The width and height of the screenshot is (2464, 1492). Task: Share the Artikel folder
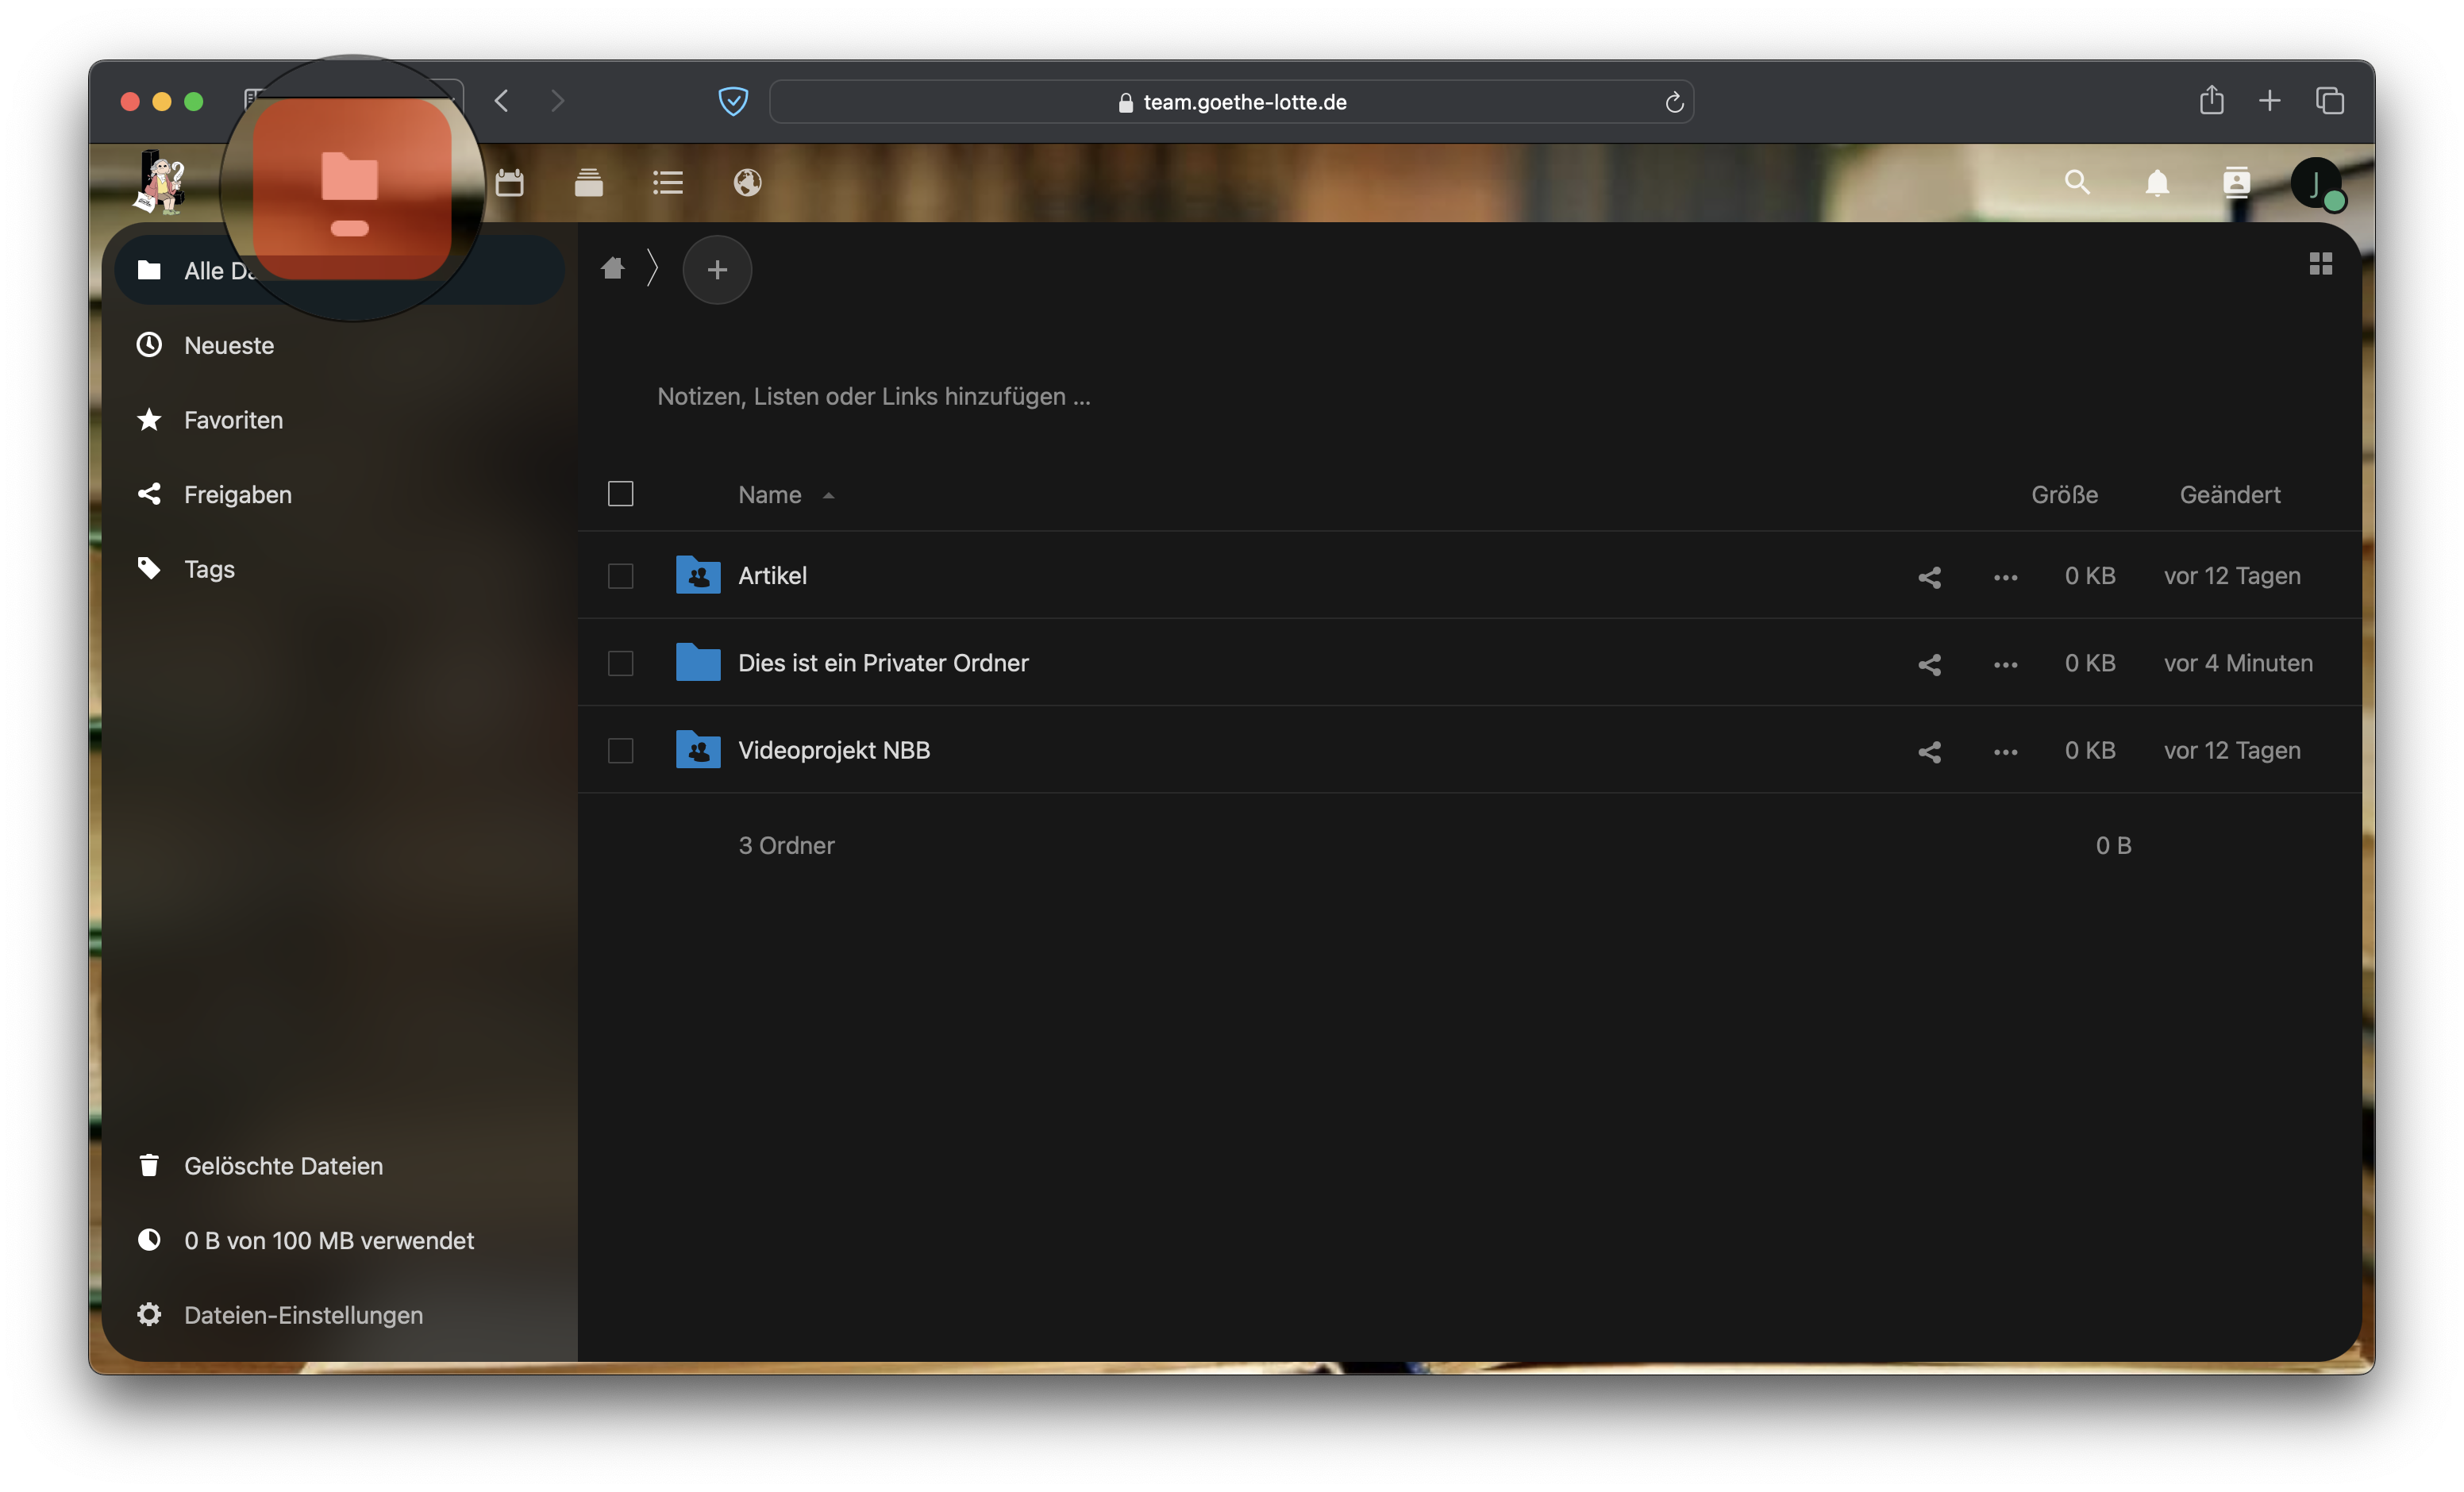click(x=1929, y=577)
